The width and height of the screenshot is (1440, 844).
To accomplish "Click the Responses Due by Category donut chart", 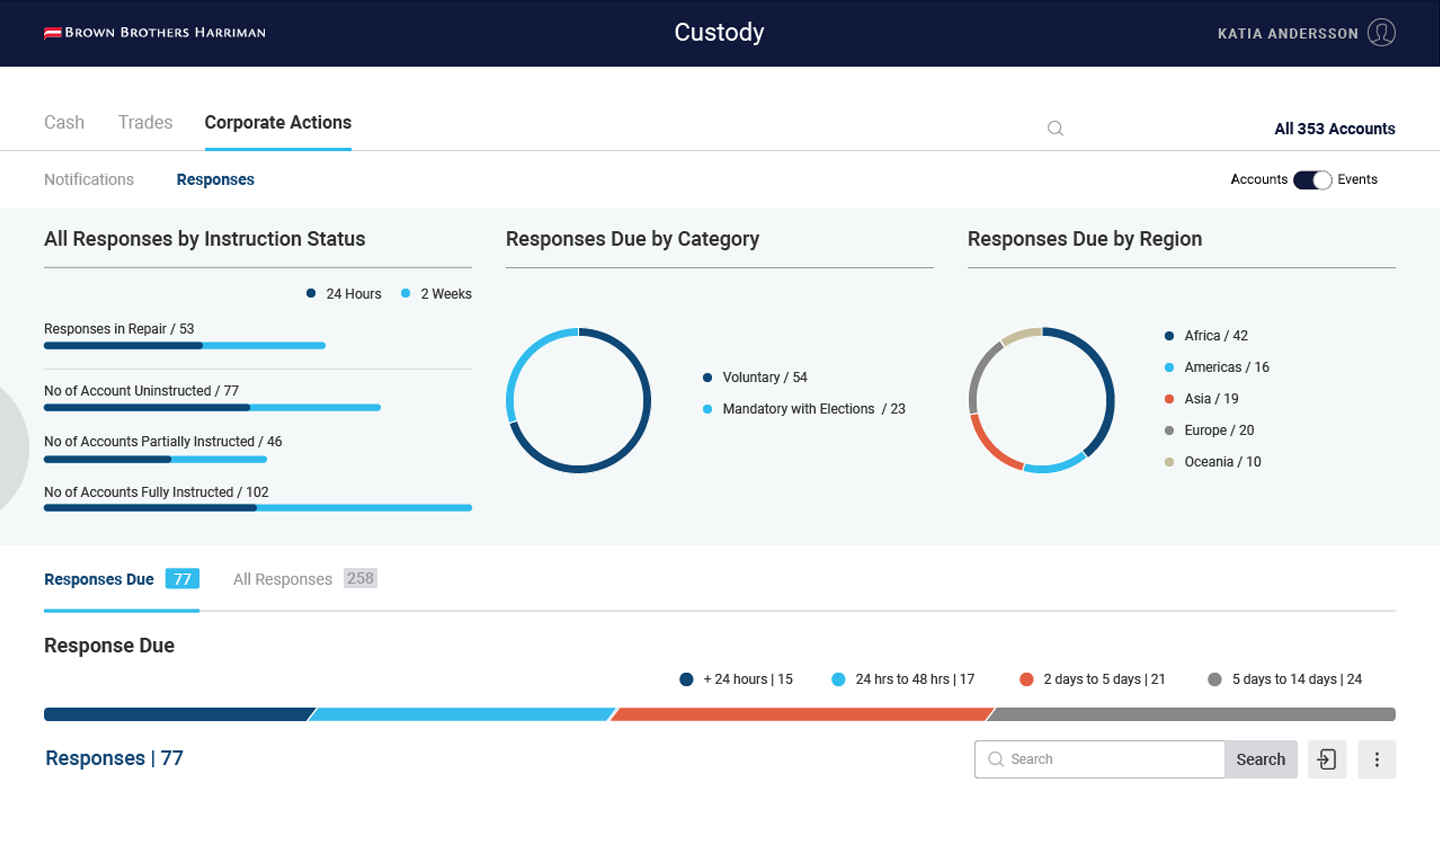I will pyautogui.click(x=579, y=400).
